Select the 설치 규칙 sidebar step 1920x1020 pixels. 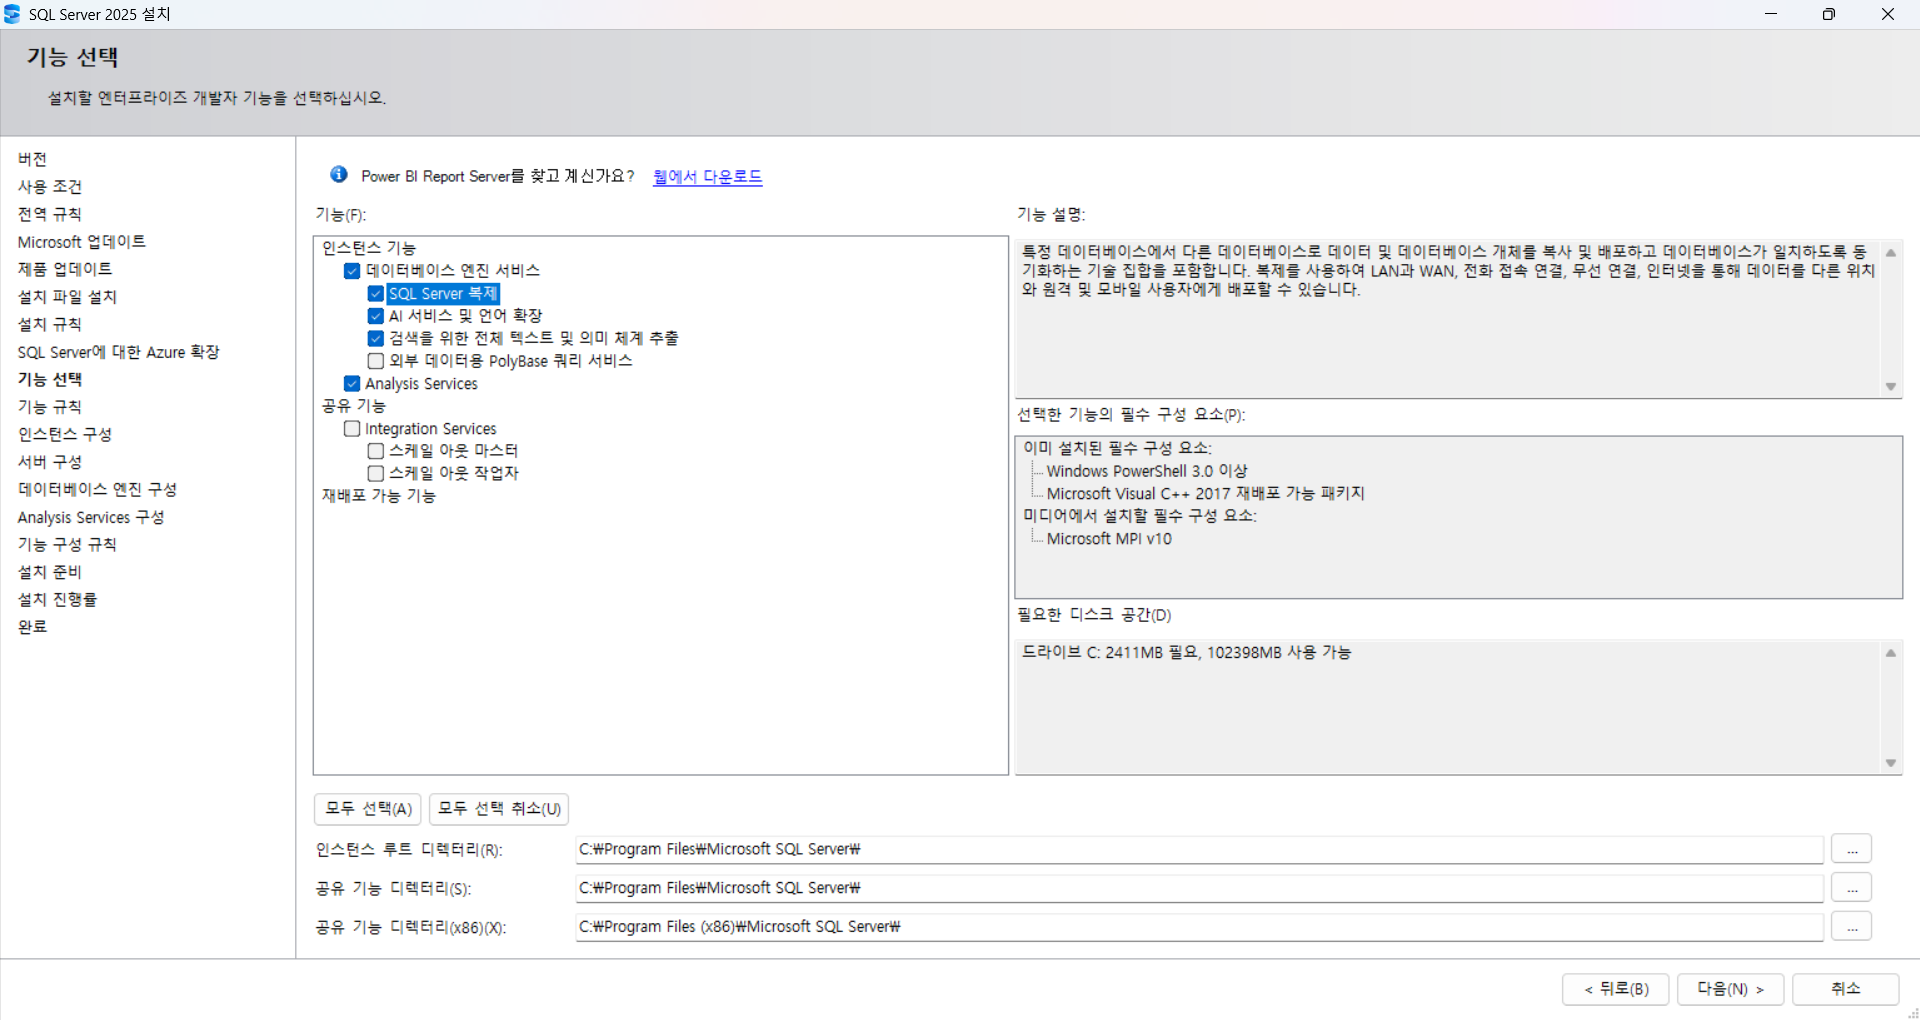(x=50, y=324)
